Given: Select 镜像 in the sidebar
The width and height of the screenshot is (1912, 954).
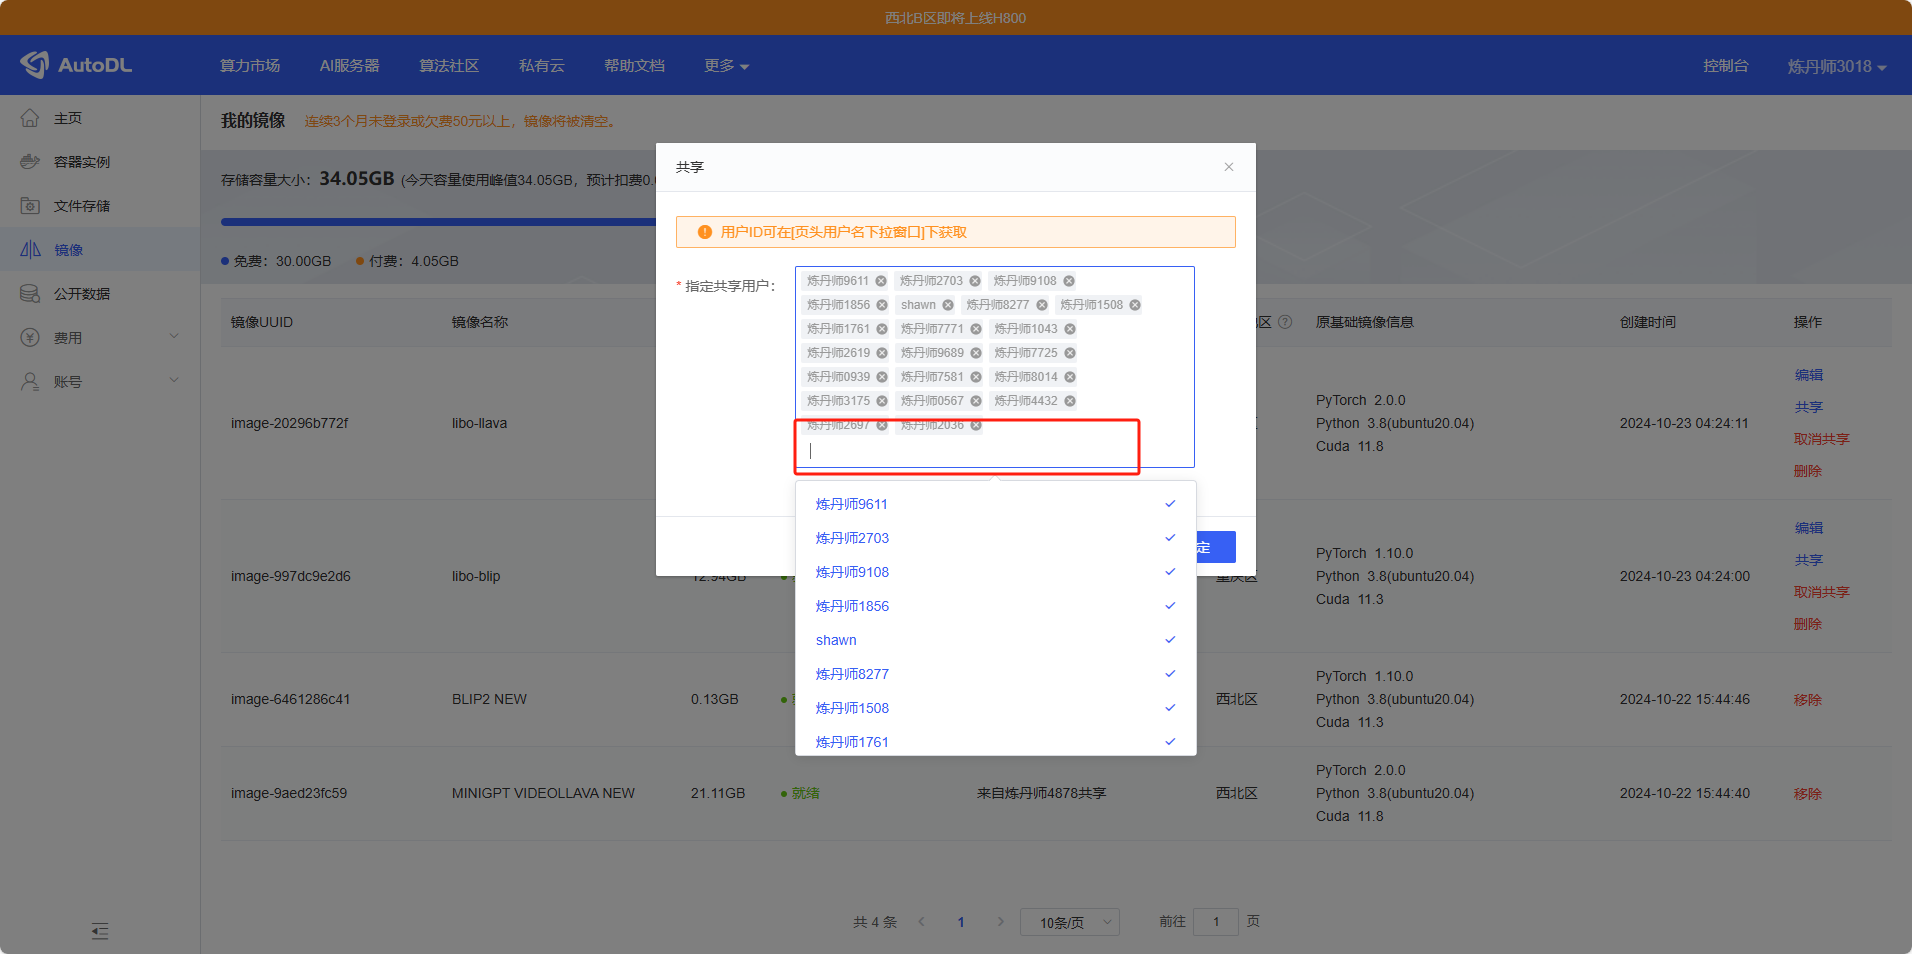Looking at the screenshot, I should coord(100,250).
